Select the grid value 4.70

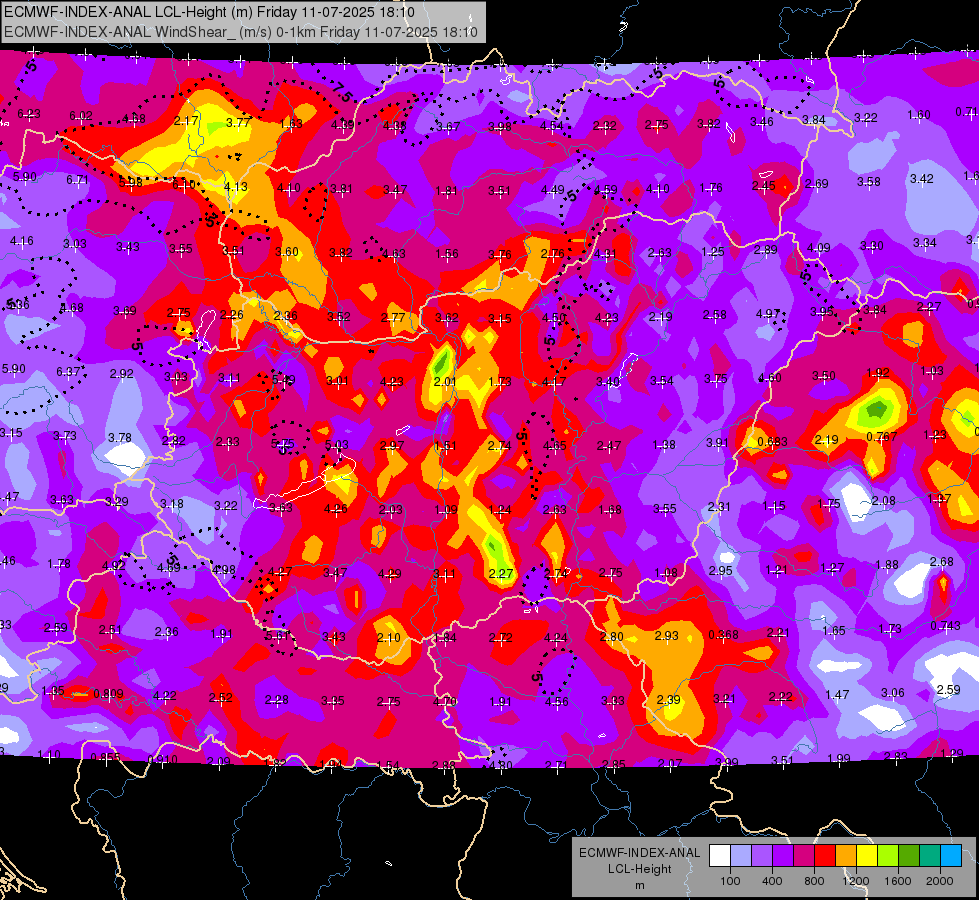tap(445, 701)
